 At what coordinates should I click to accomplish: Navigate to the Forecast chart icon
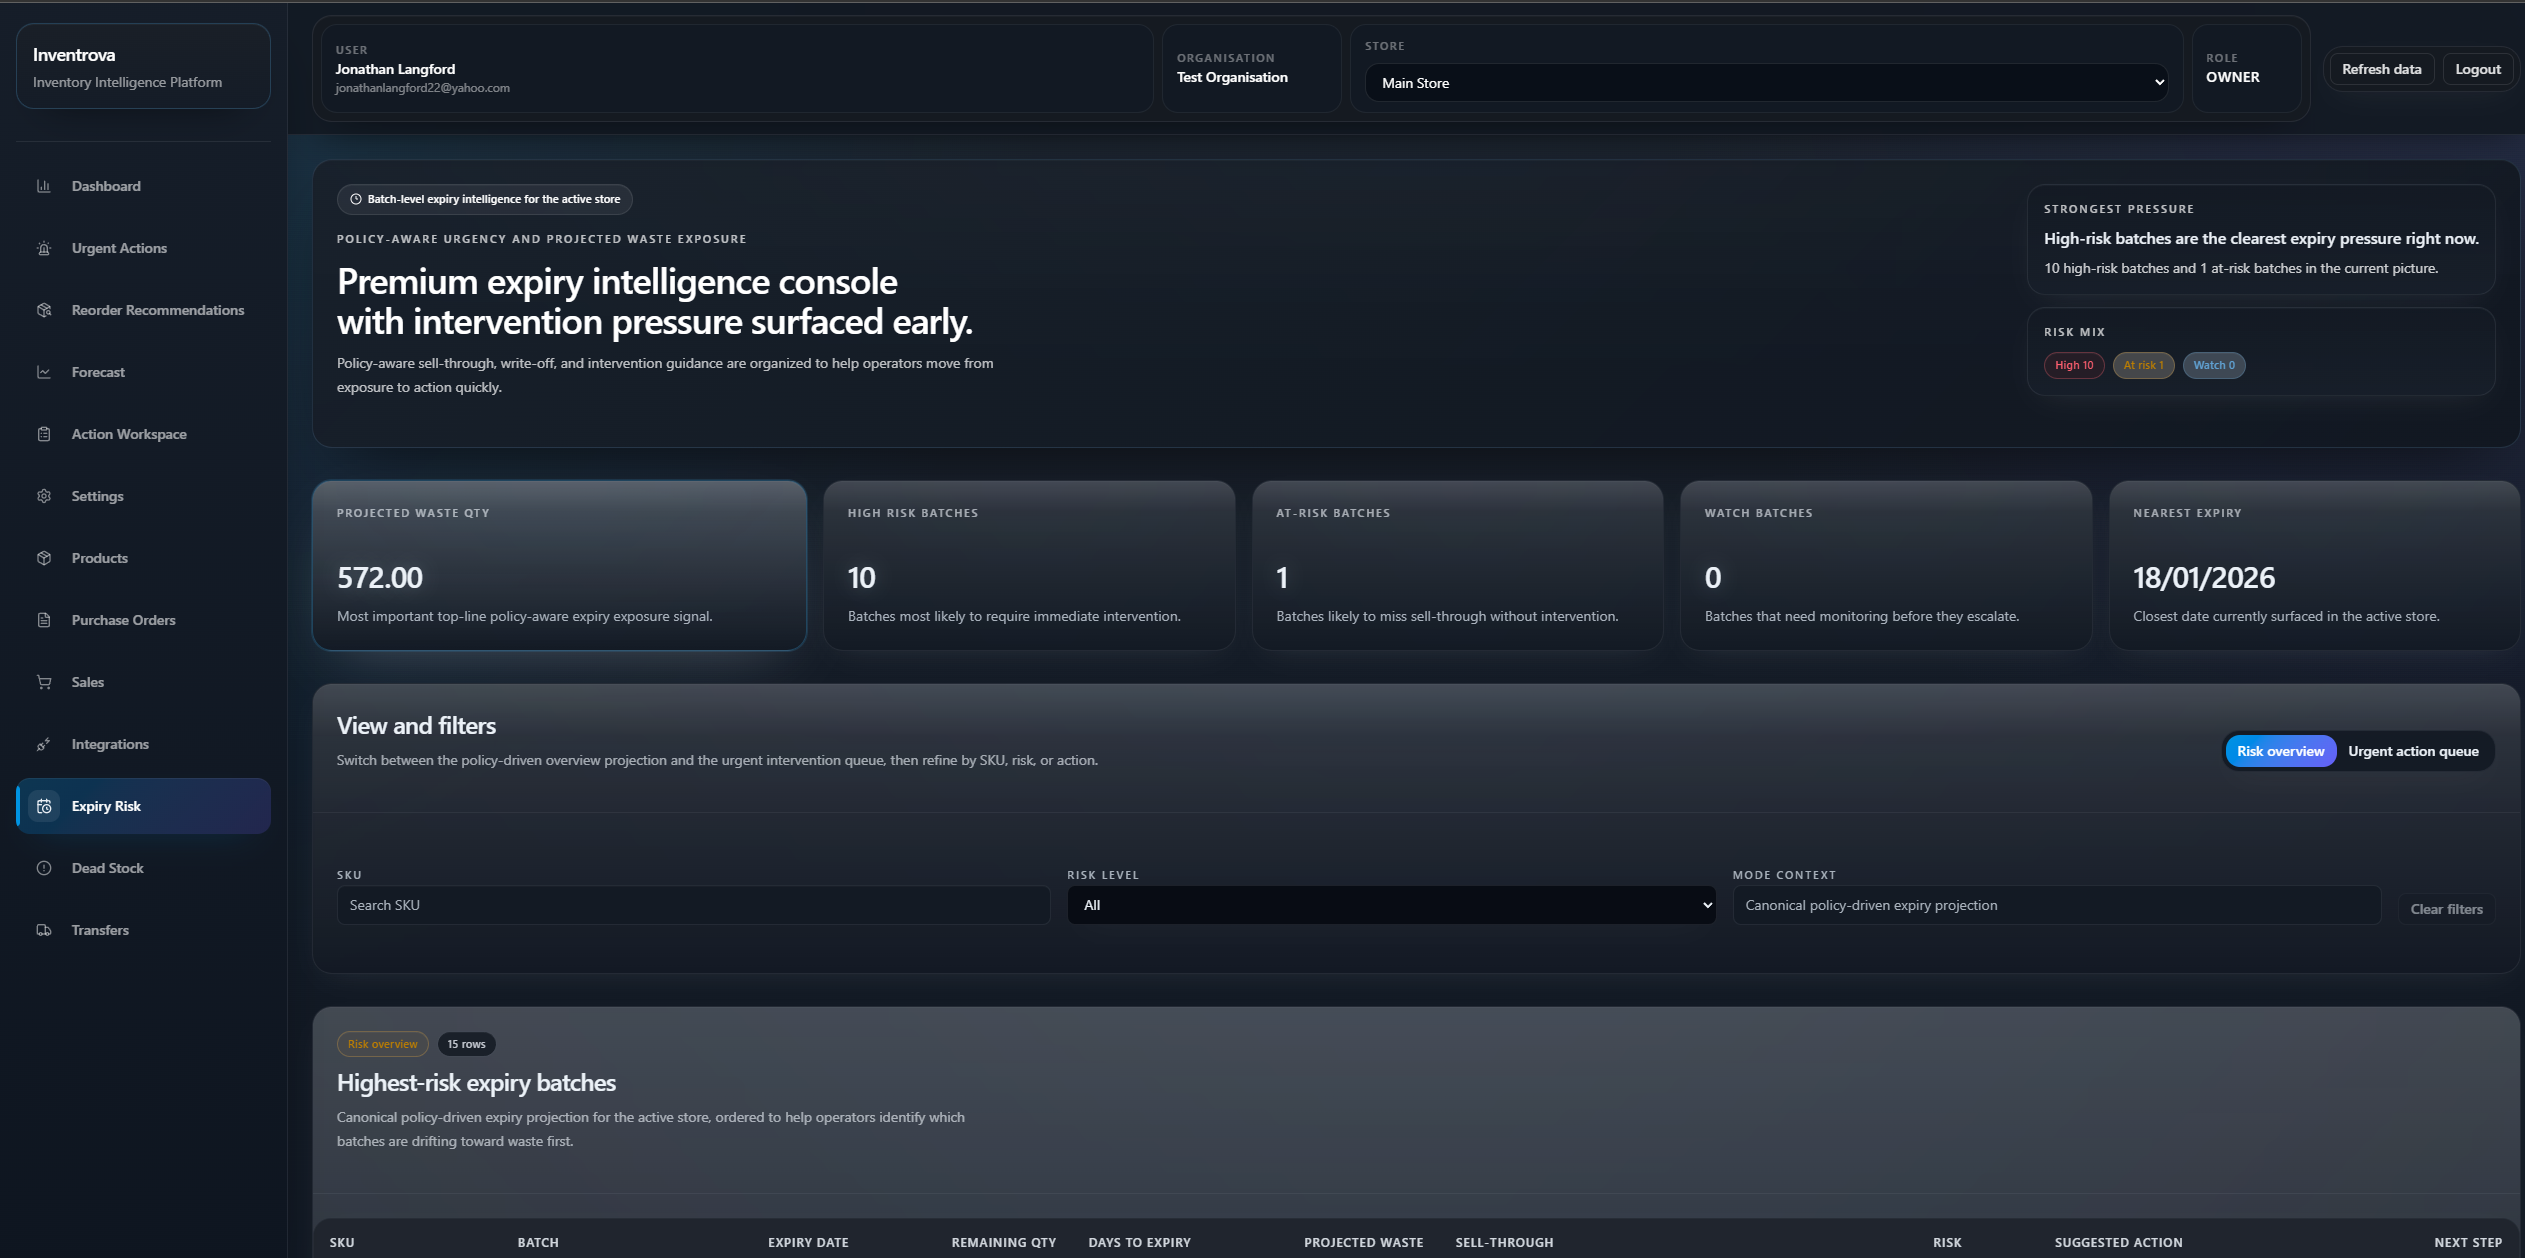pos(44,372)
